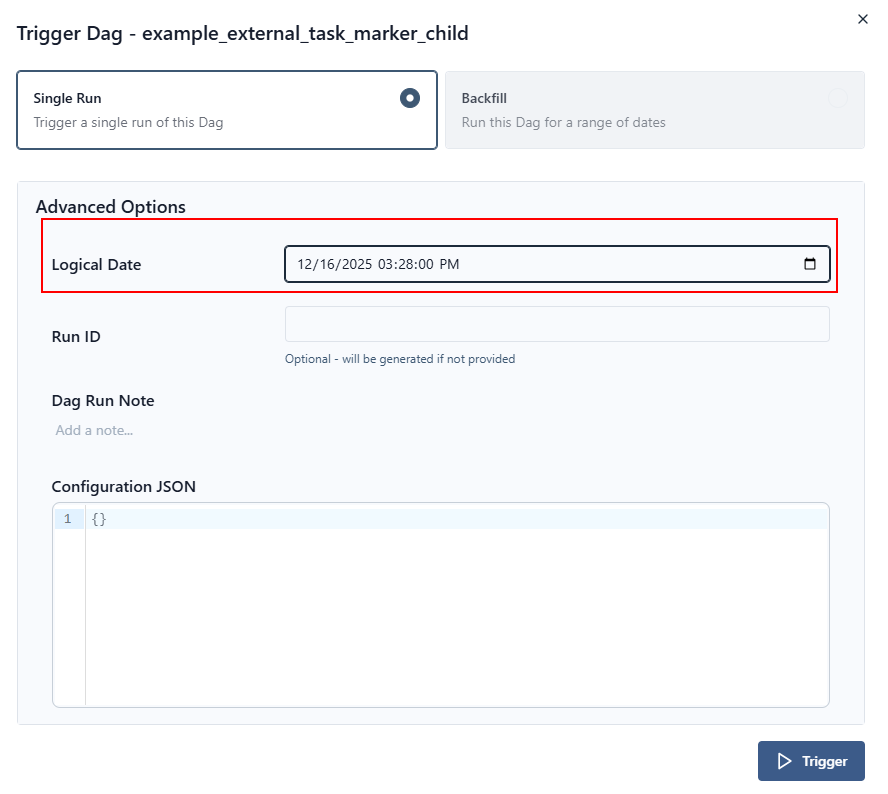Collapse the Advanced Options section heading

coord(111,207)
